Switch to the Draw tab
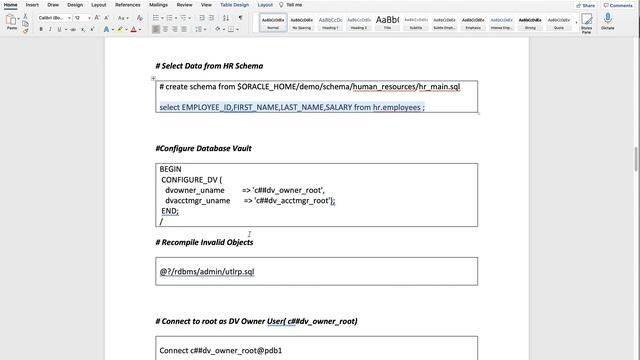This screenshot has height=360, width=640. click(53, 5)
